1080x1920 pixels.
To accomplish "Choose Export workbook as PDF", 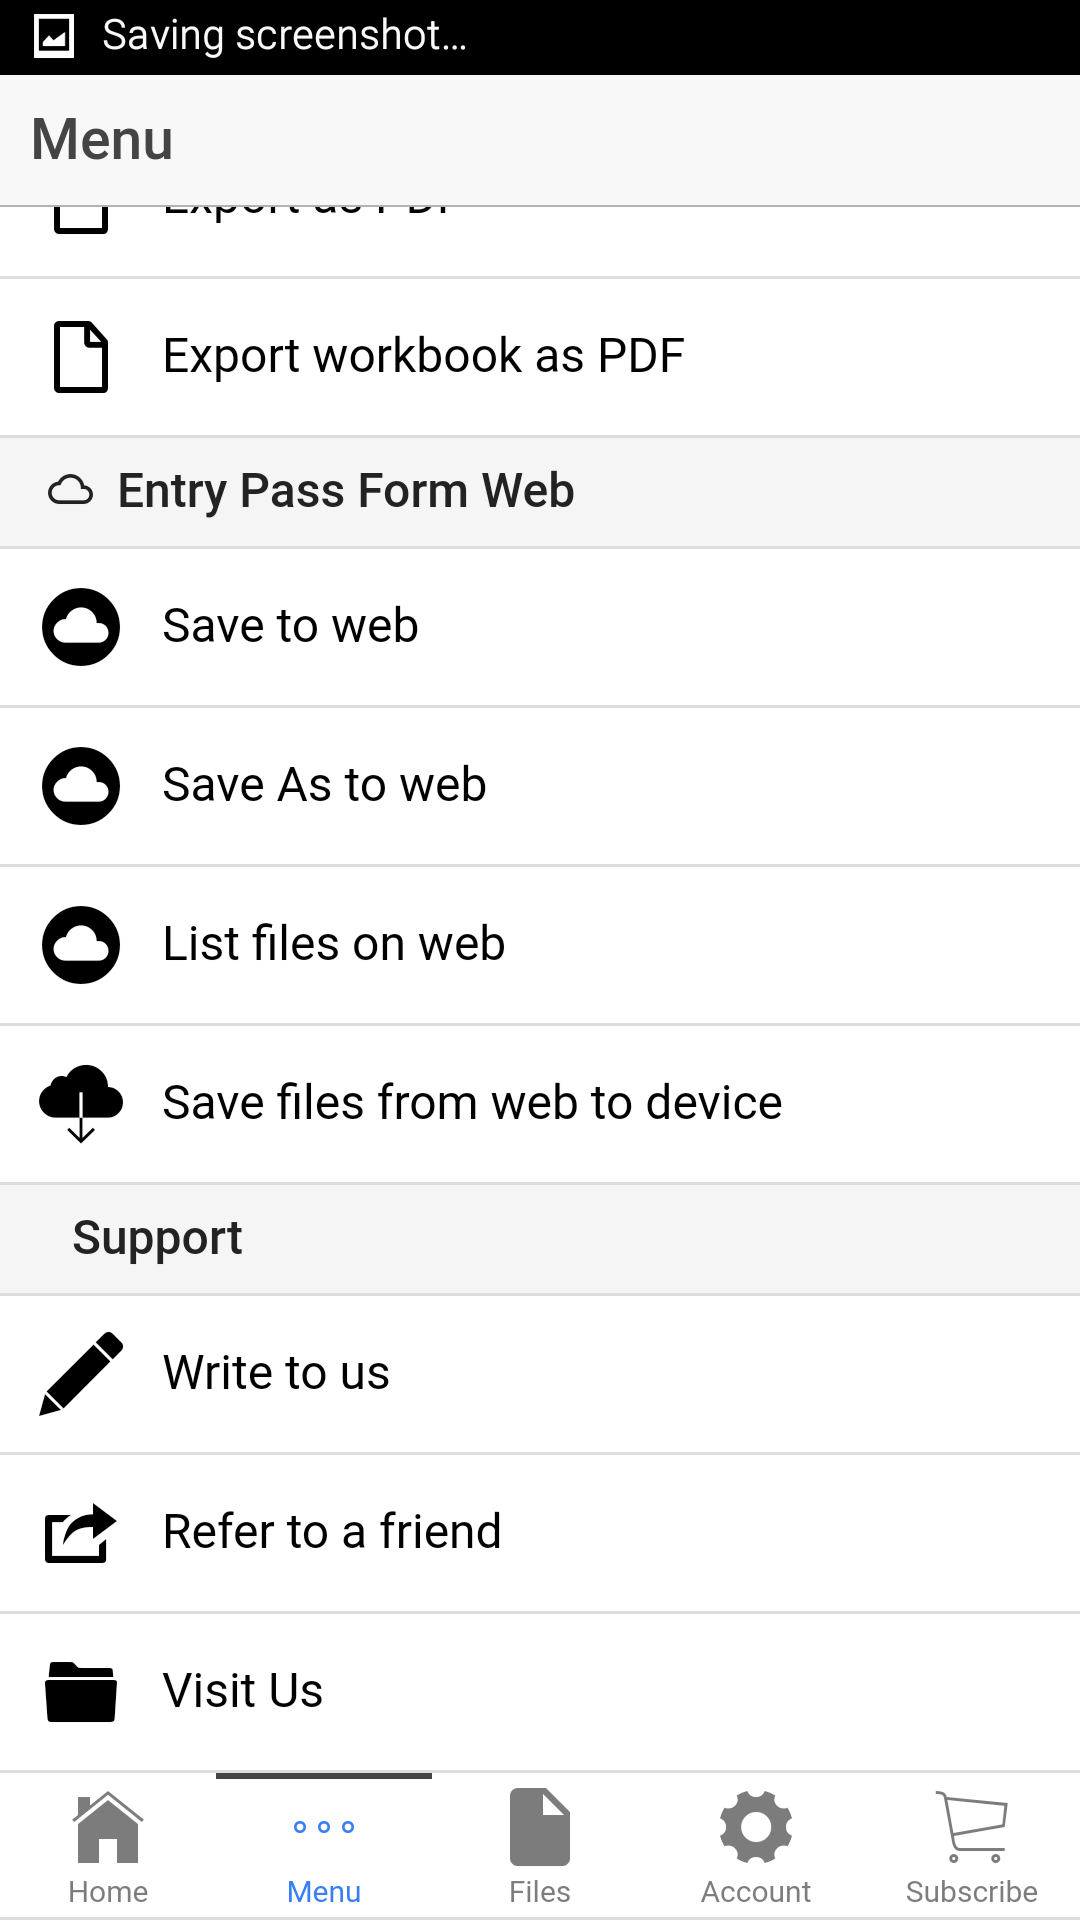I will pos(424,357).
